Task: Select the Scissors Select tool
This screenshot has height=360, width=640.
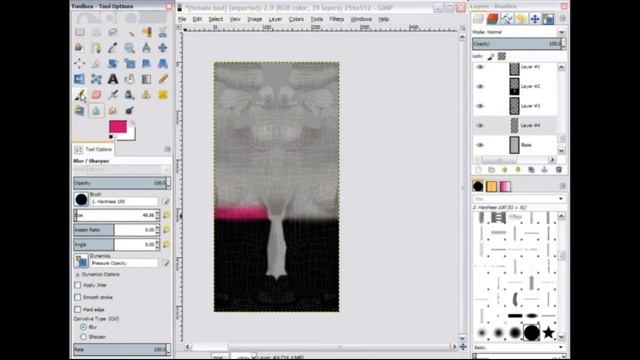Action: point(163,32)
